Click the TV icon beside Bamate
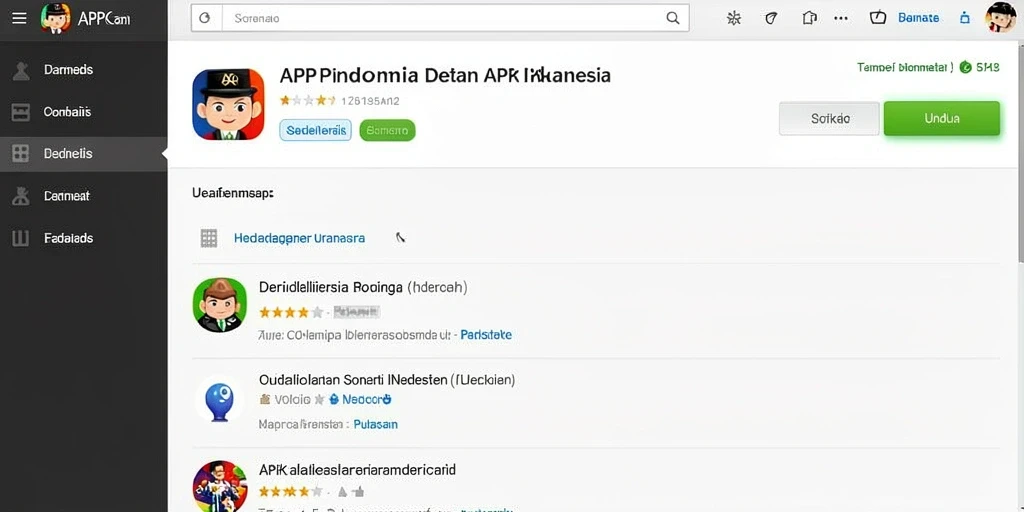The height and width of the screenshot is (512, 1024). click(878, 18)
